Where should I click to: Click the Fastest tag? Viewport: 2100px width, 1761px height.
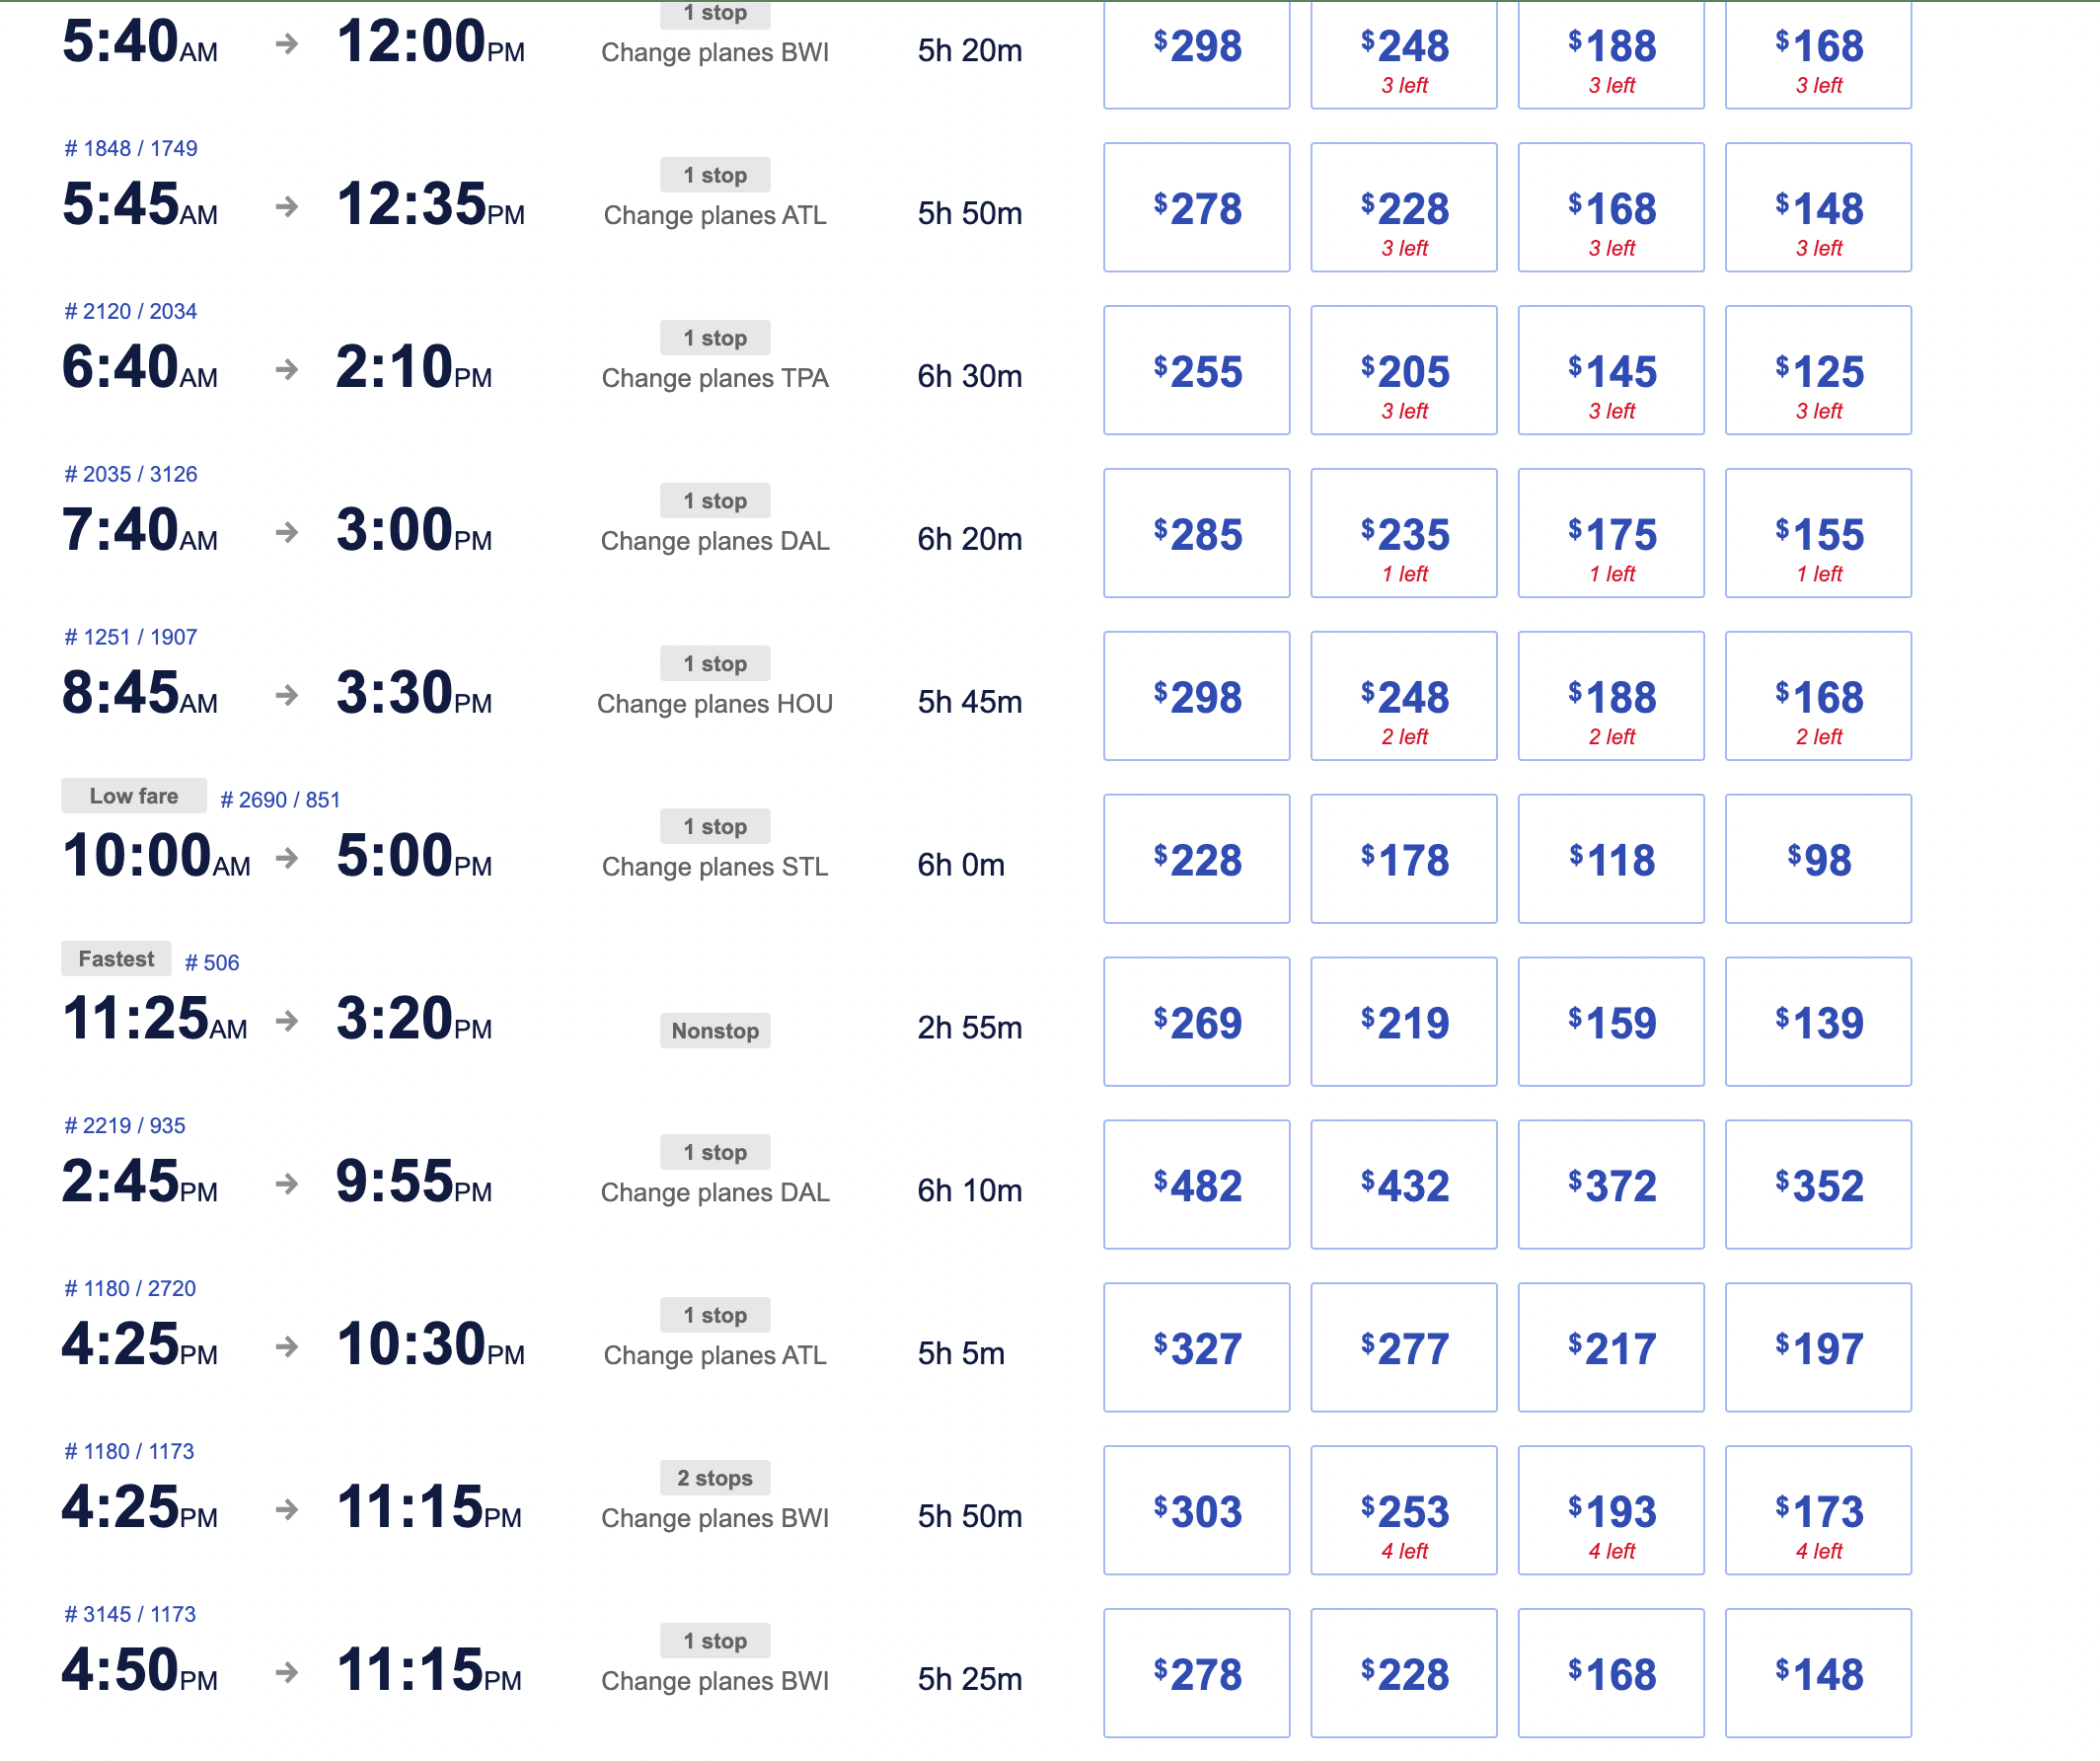coord(116,960)
